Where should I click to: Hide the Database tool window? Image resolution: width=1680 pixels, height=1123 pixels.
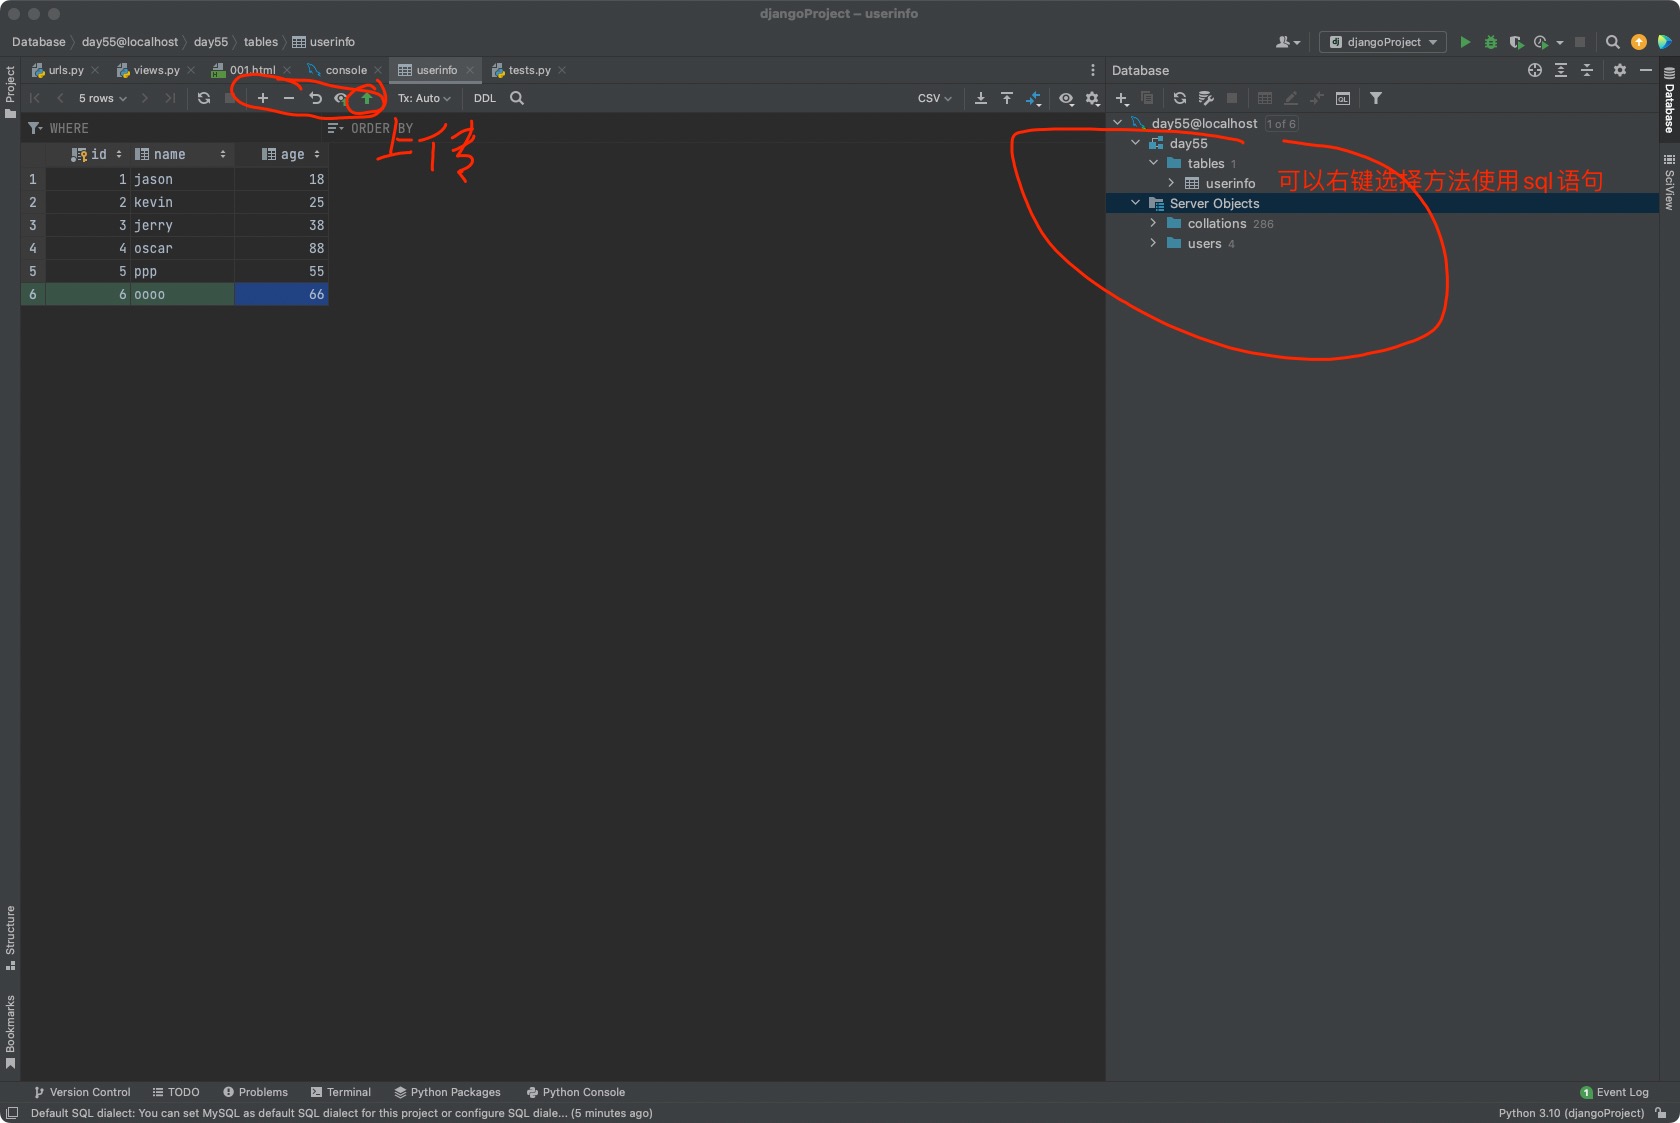(x=1646, y=70)
